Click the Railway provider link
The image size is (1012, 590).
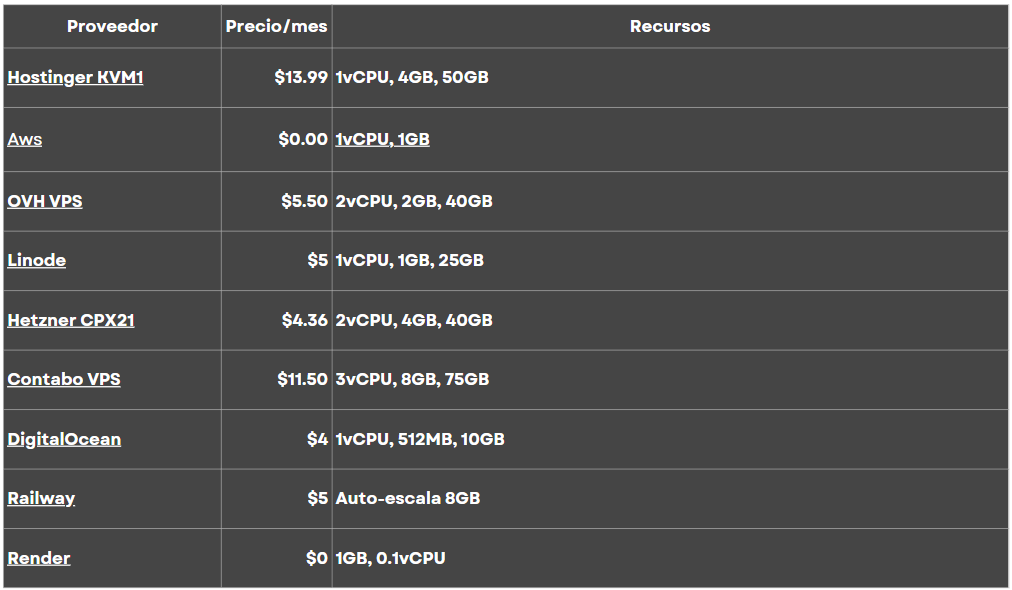pos(41,498)
